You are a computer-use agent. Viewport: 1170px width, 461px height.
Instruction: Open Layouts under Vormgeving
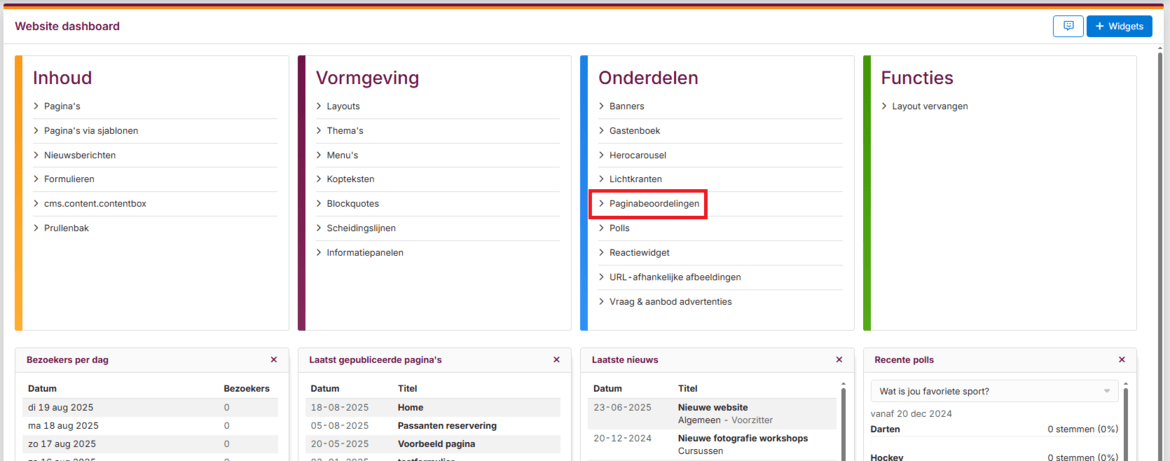click(x=343, y=106)
